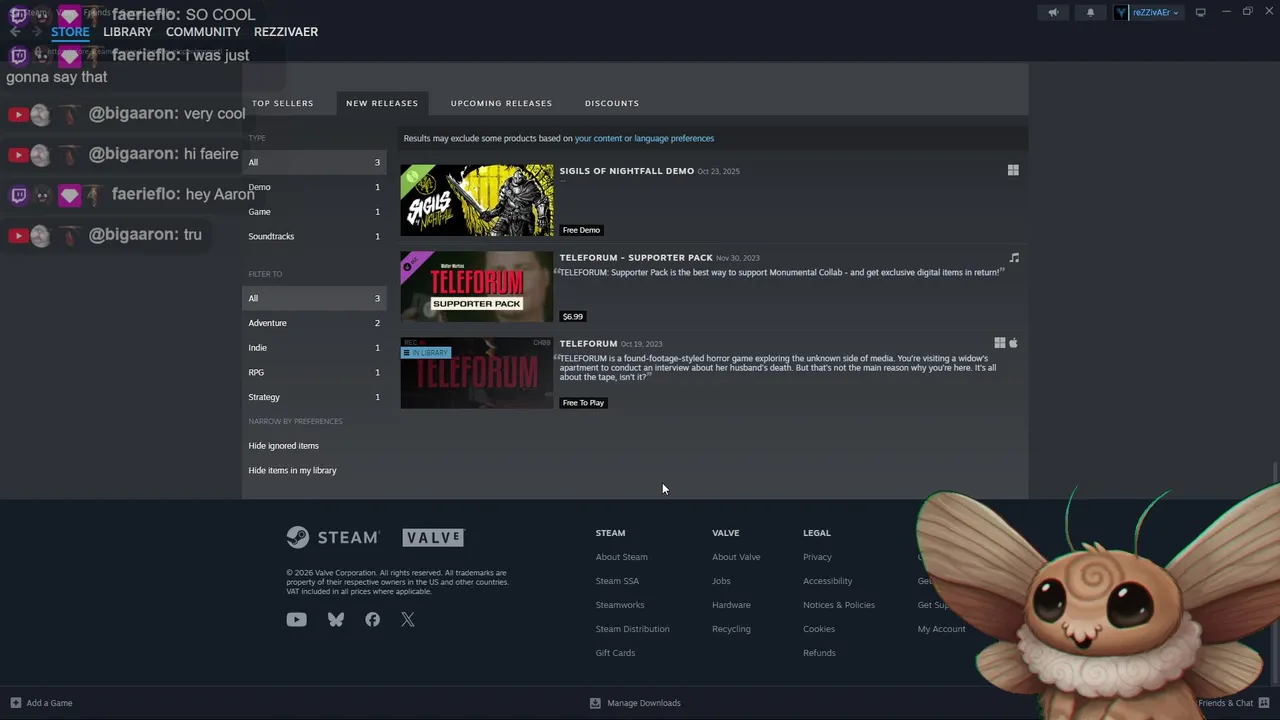Switch to the New Releases tab
1280x720 pixels.
pos(382,103)
